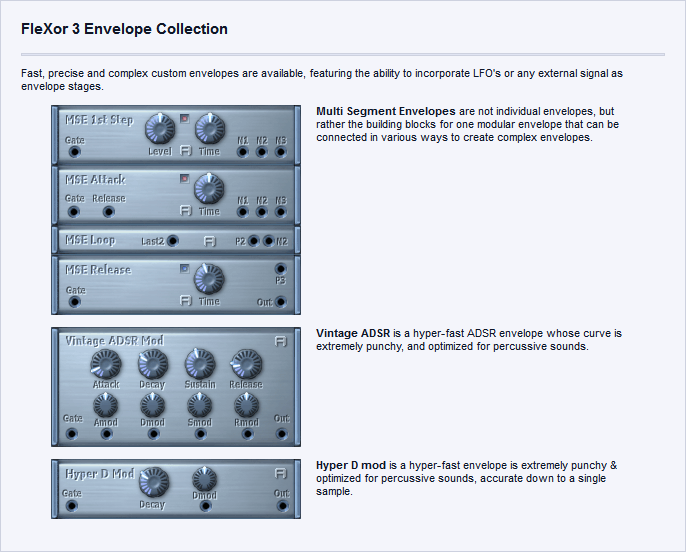
Task: Click the N2 jack on MSE Attack
Action: (262, 212)
